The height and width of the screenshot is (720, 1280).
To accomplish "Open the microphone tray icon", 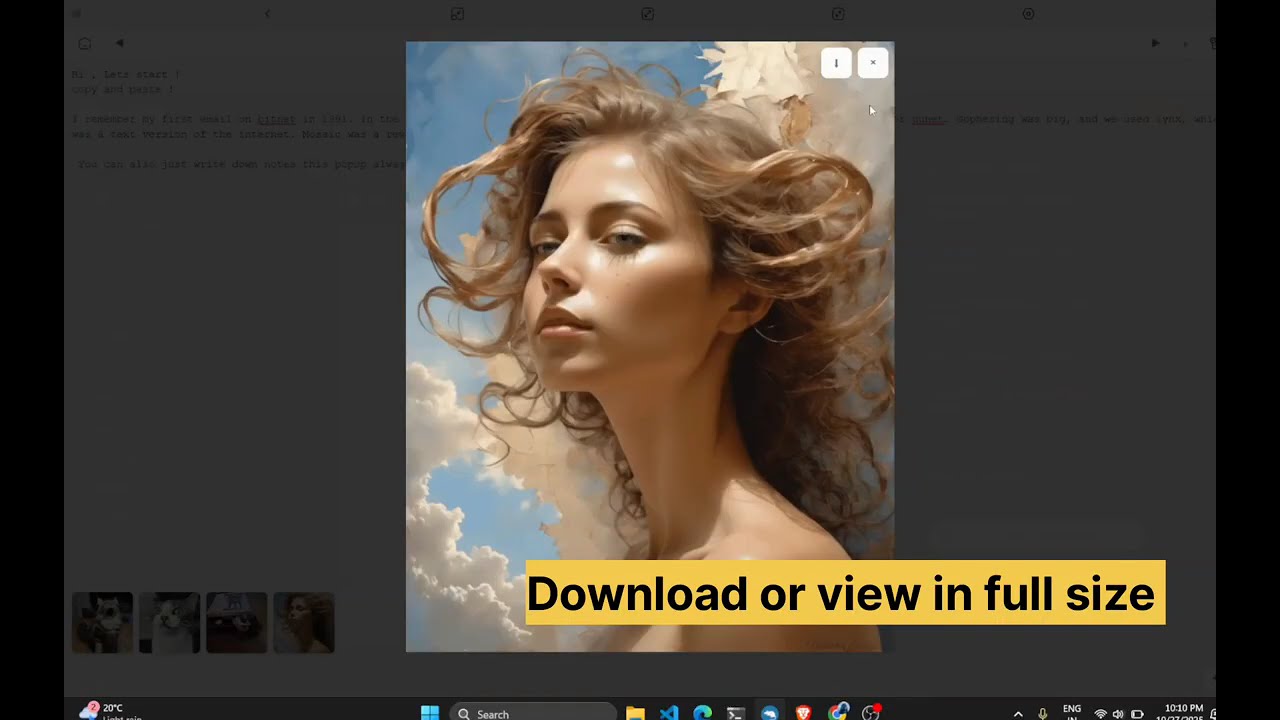I will point(1043,714).
